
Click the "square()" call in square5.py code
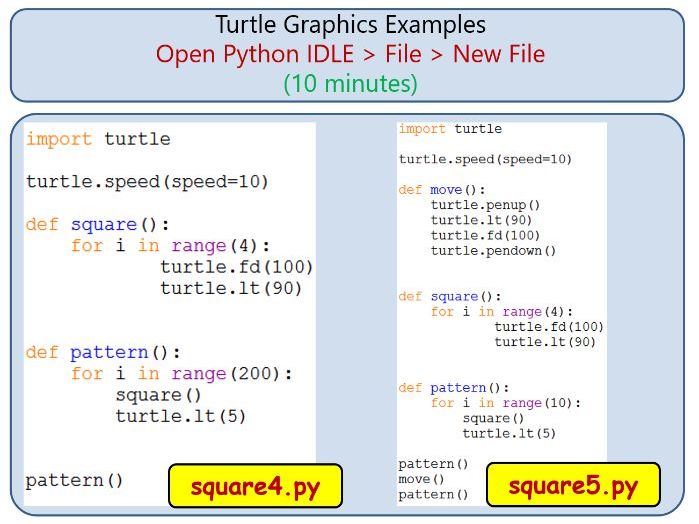click(493, 418)
